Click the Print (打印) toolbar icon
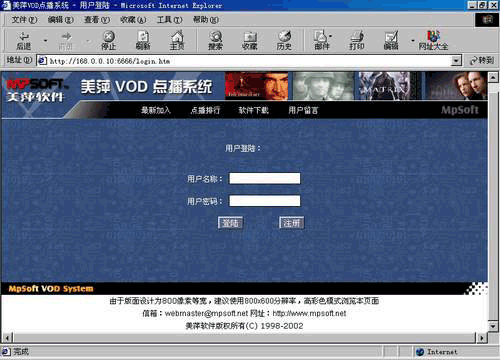Viewport: 500px width, 360px height. tap(357, 40)
